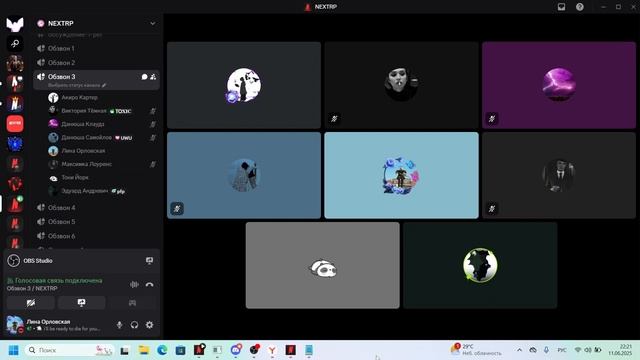Deafen audio with the headphones button
This screenshot has width=640, height=360.
point(134,325)
